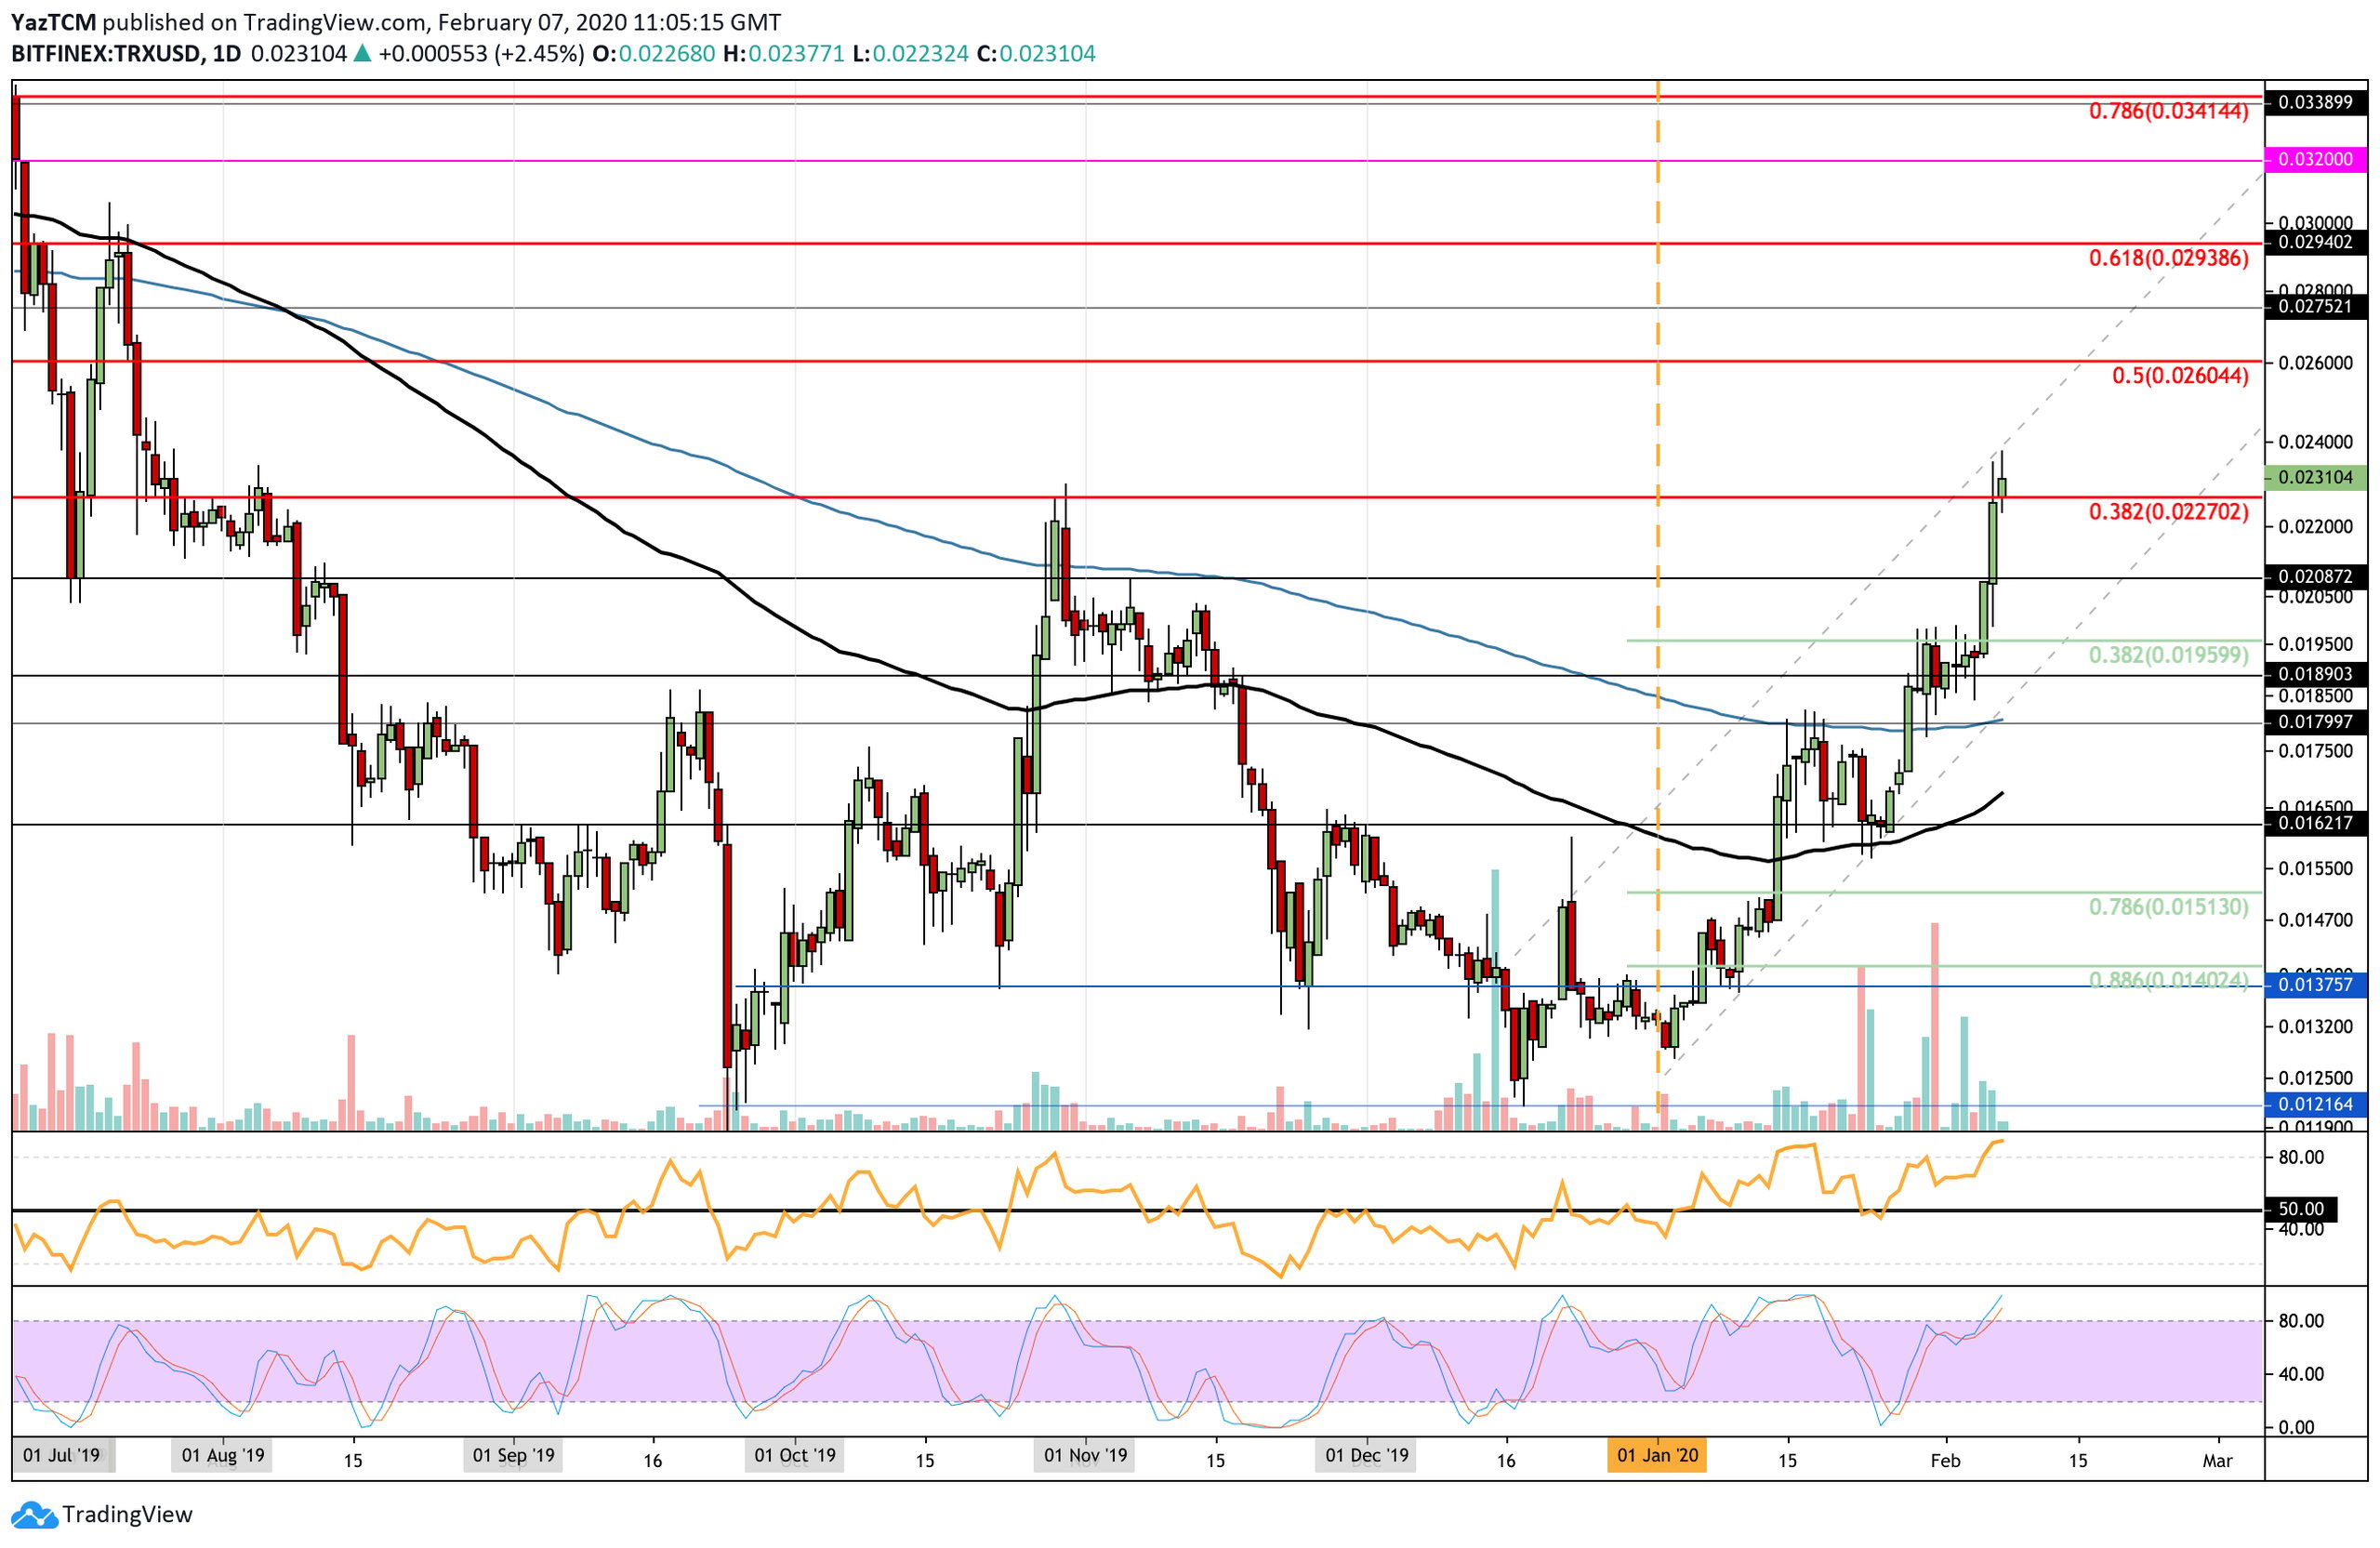Click the 01 Jul '19 date label
Image resolution: width=2380 pixels, height=1548 pixels.
coord(62,1457)
